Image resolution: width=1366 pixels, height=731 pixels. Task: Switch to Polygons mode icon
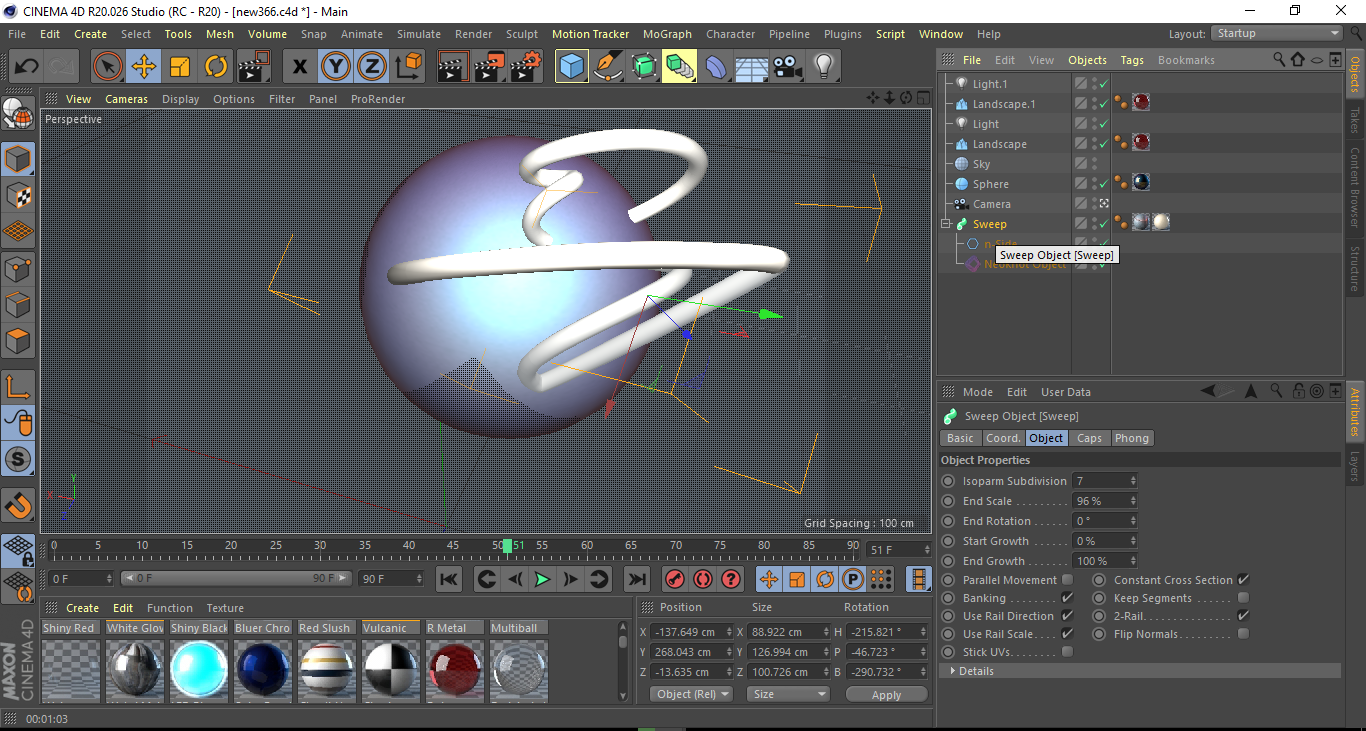[18, 341]
